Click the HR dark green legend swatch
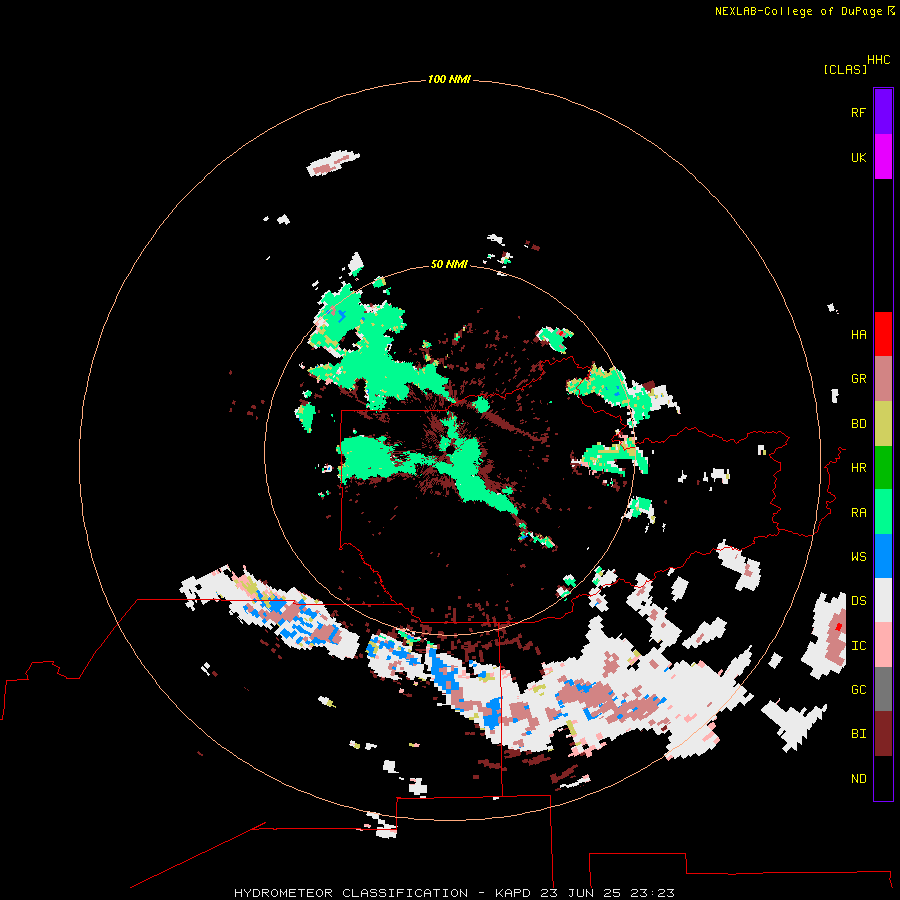The height and width of the screenshot is (900, 900). pyautogui.click(x=883, y=468)
